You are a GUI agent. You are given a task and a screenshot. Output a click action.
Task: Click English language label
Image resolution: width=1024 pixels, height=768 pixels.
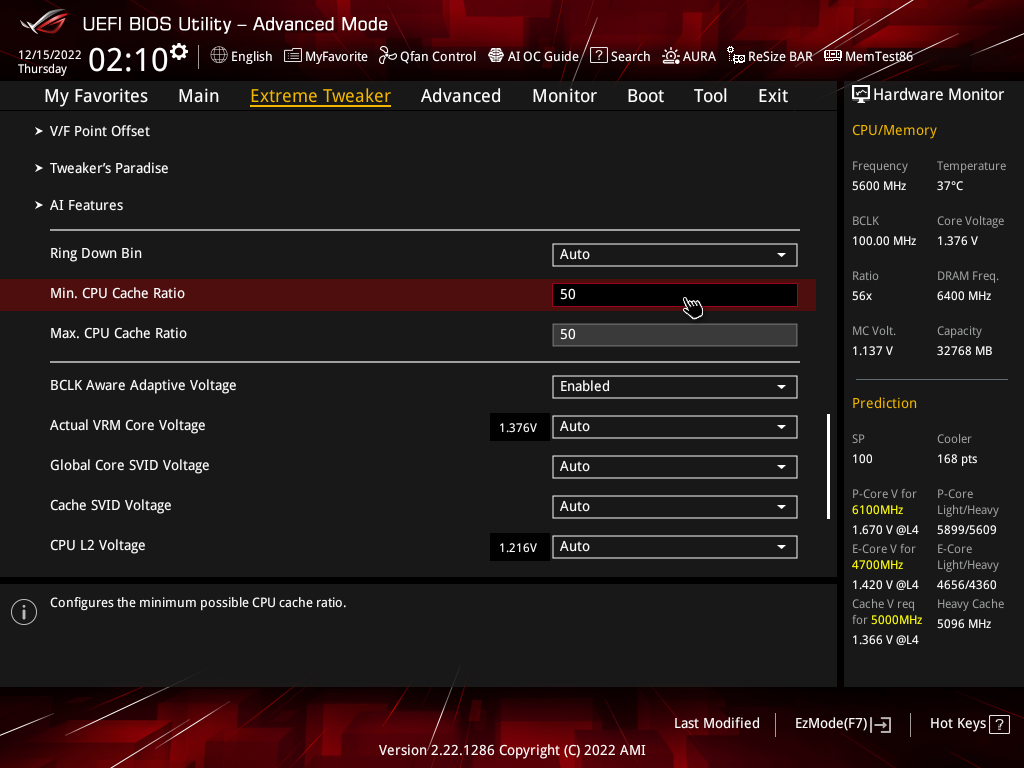[x=251, y=57]
